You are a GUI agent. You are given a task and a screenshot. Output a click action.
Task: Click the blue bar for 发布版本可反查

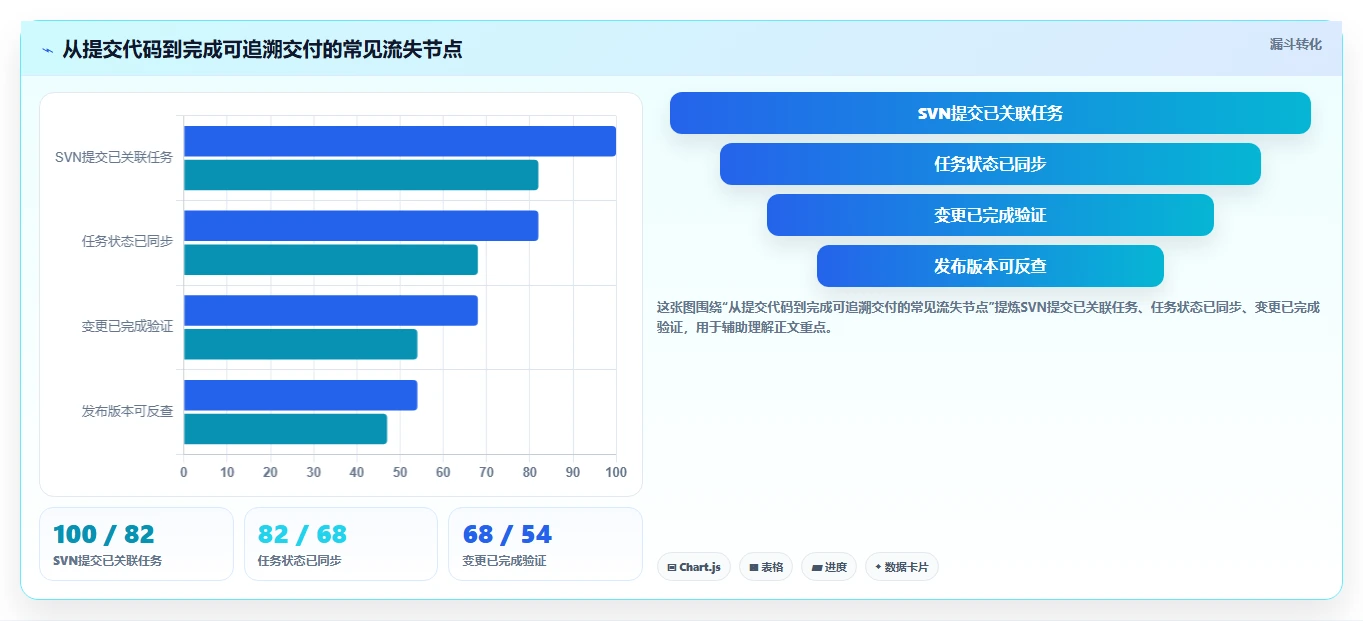click(x=300, y=395)
